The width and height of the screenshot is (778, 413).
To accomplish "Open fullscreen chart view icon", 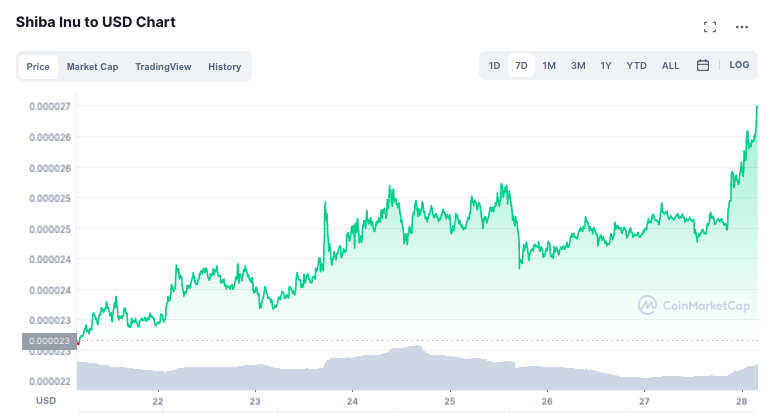I will (710, 27).
